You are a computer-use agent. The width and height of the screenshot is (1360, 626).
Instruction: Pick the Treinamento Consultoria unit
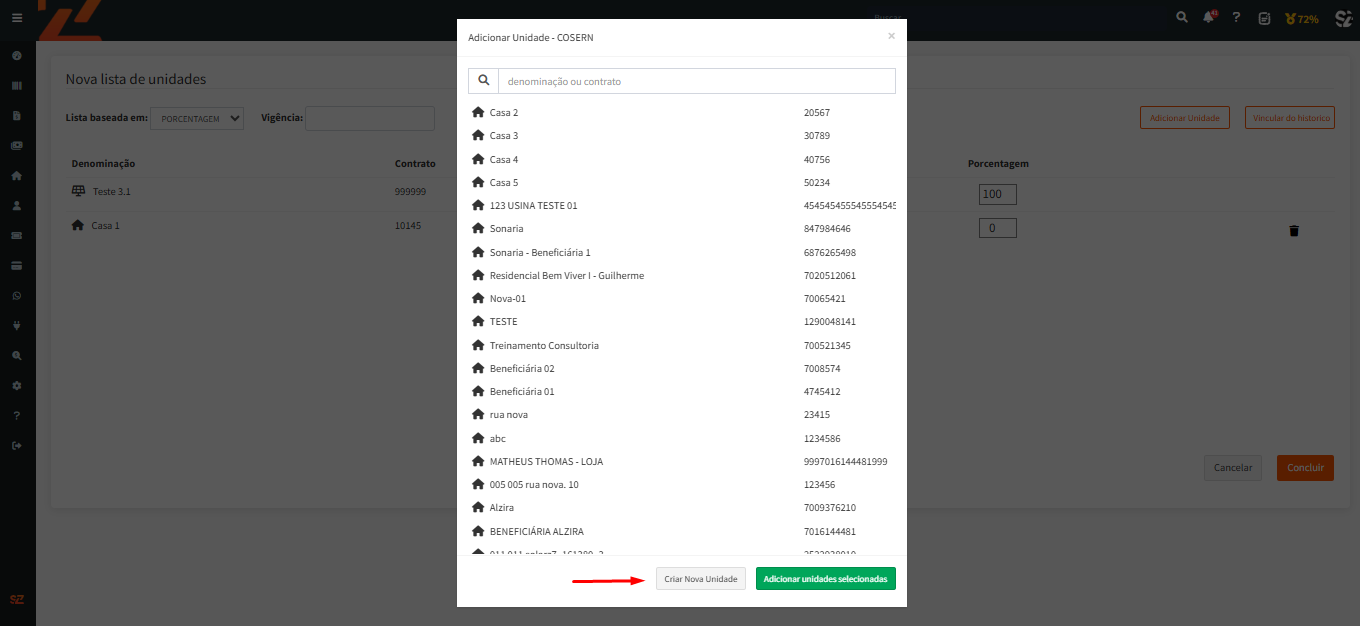click(x=544, y=345)
